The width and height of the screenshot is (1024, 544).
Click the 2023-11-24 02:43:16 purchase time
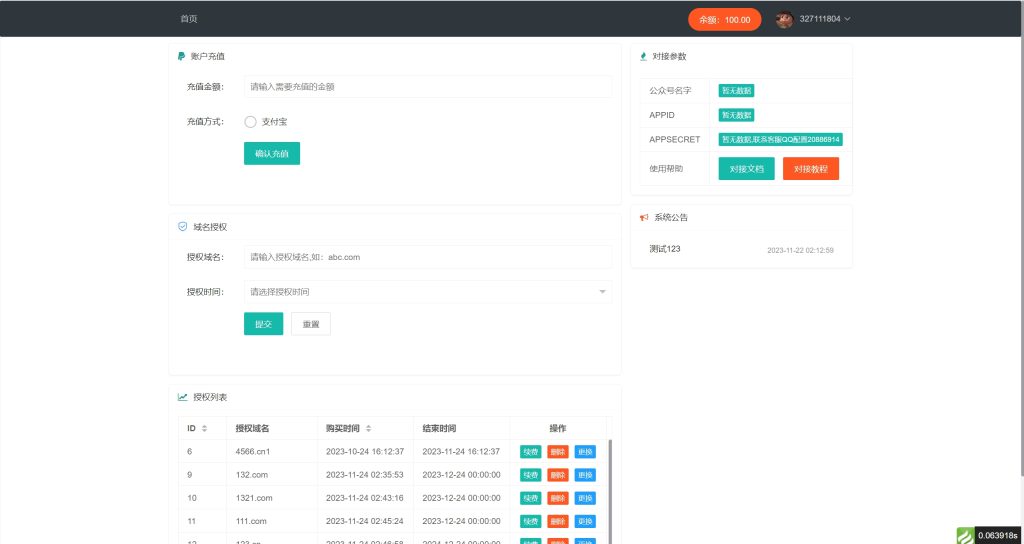click(365, 498)
